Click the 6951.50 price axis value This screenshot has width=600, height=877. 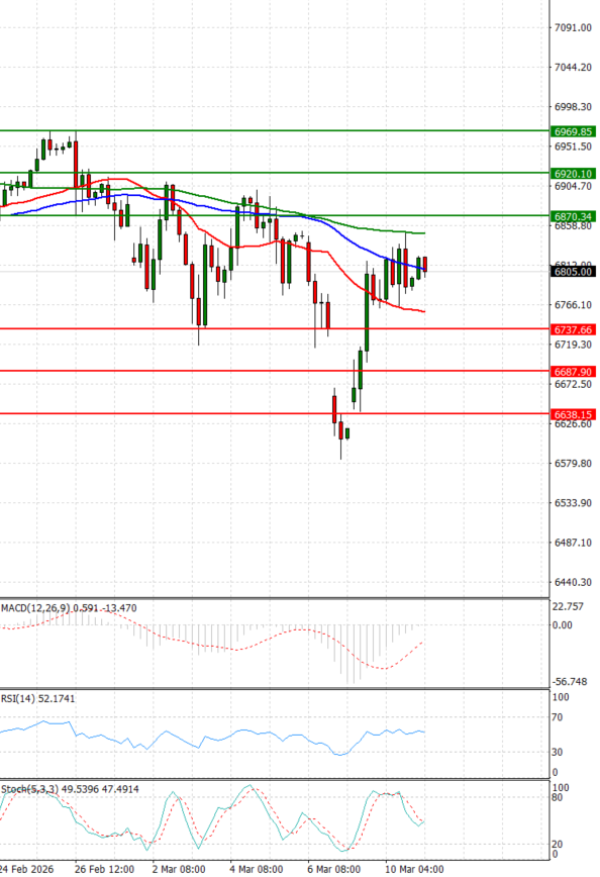click(573, 147)
